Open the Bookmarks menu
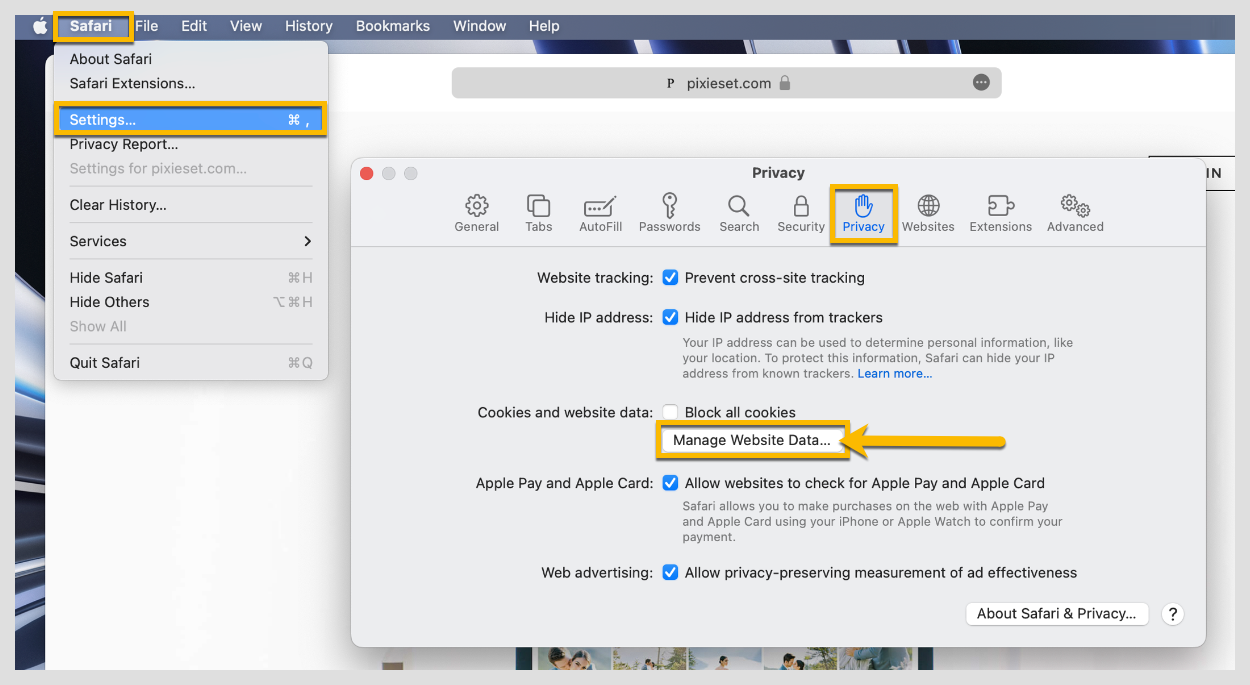 click(392, 26)
